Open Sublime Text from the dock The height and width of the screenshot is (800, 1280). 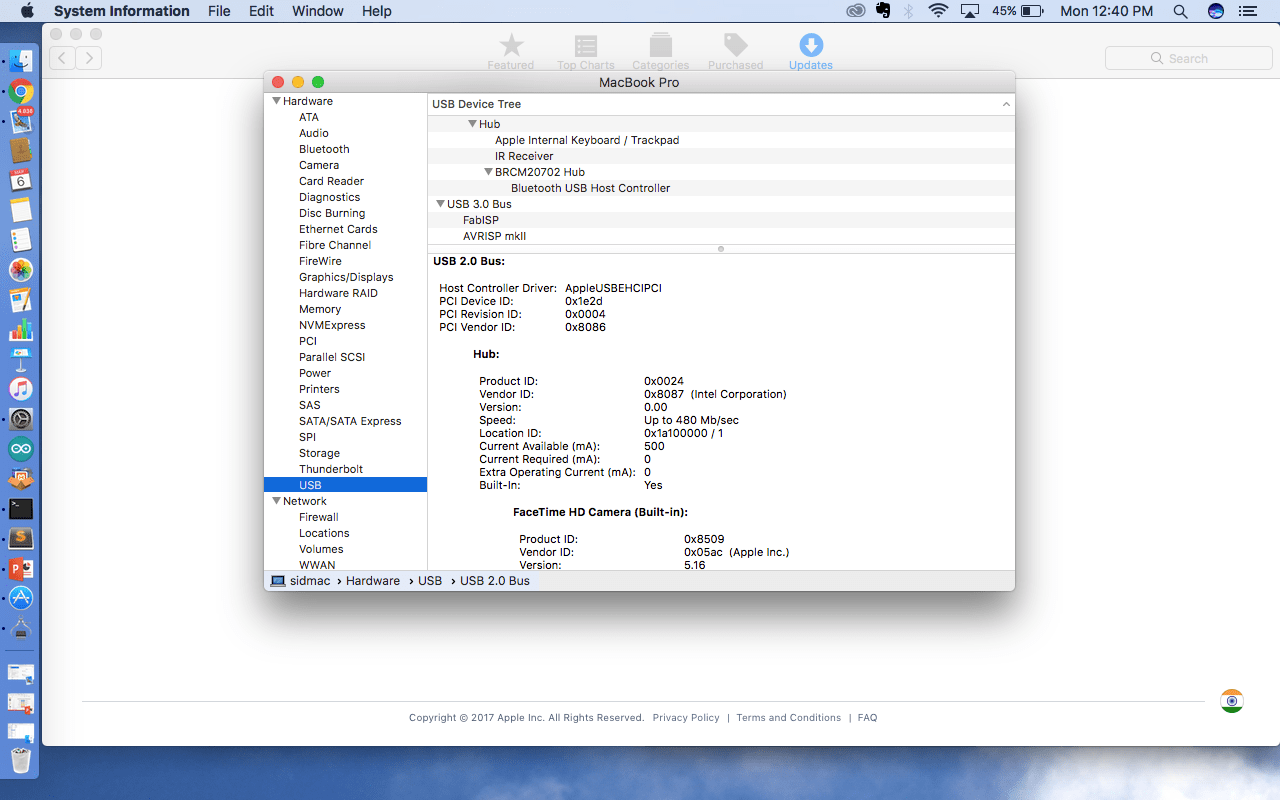tap(21, 538)
